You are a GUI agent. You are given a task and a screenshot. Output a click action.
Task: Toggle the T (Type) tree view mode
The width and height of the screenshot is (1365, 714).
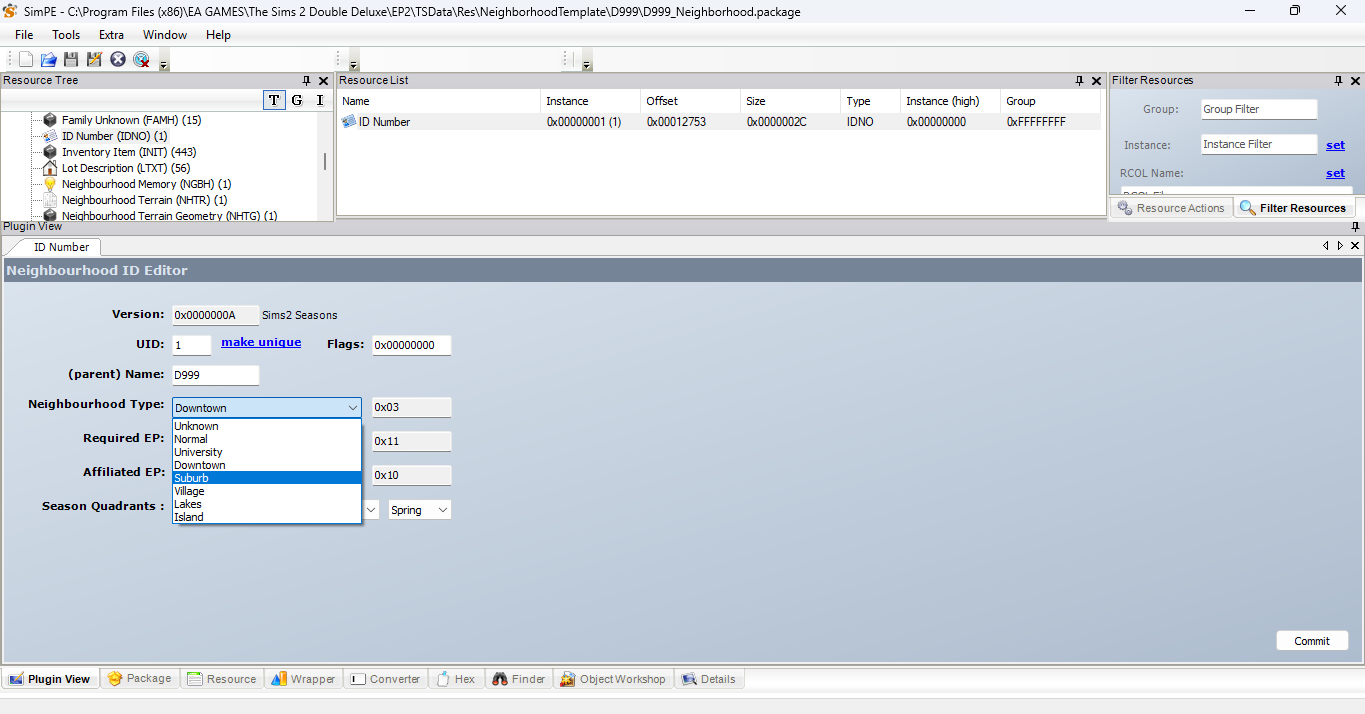pyautogui.click(x=274, y=100)
